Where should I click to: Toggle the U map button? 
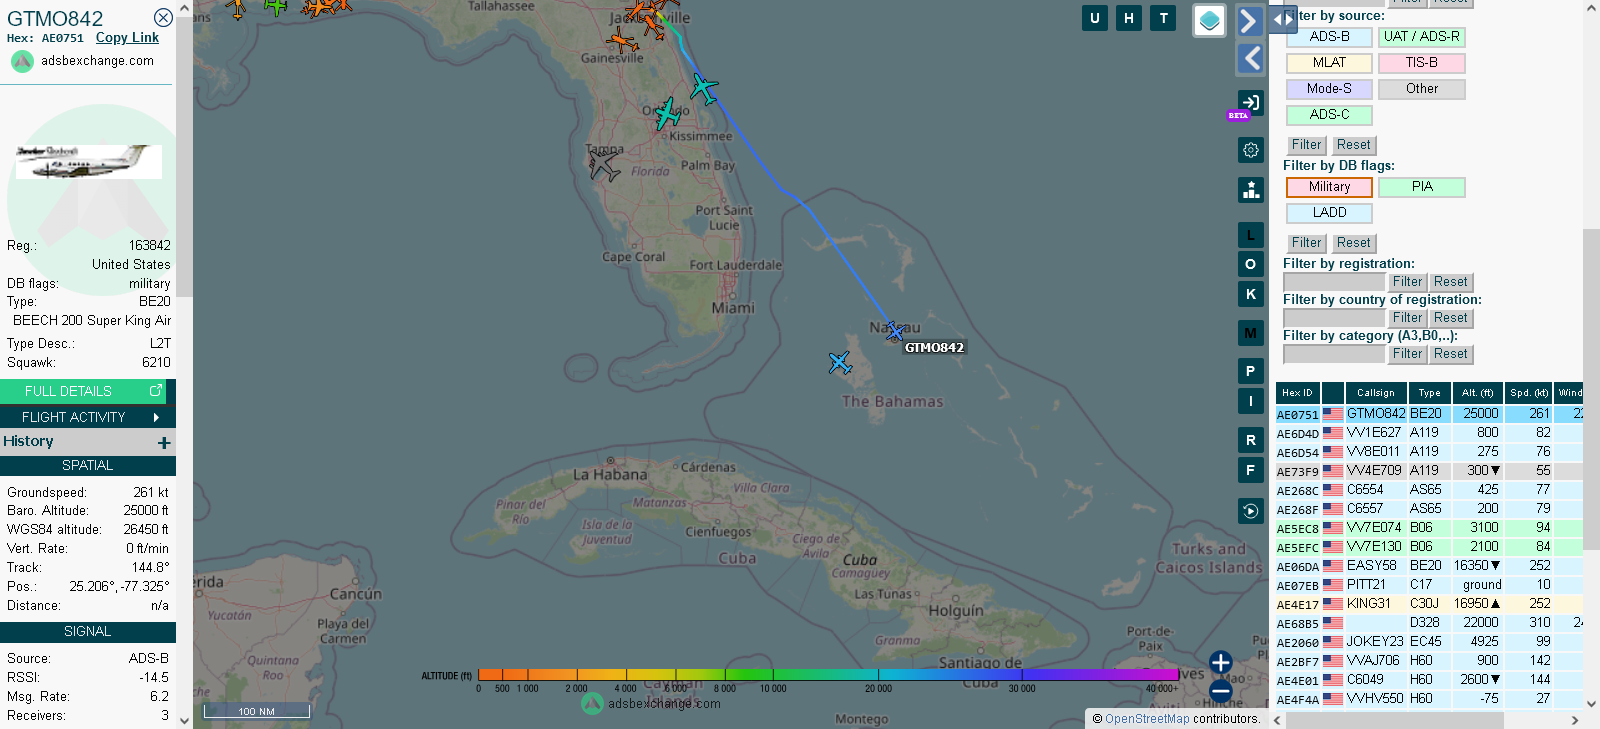1095,18
